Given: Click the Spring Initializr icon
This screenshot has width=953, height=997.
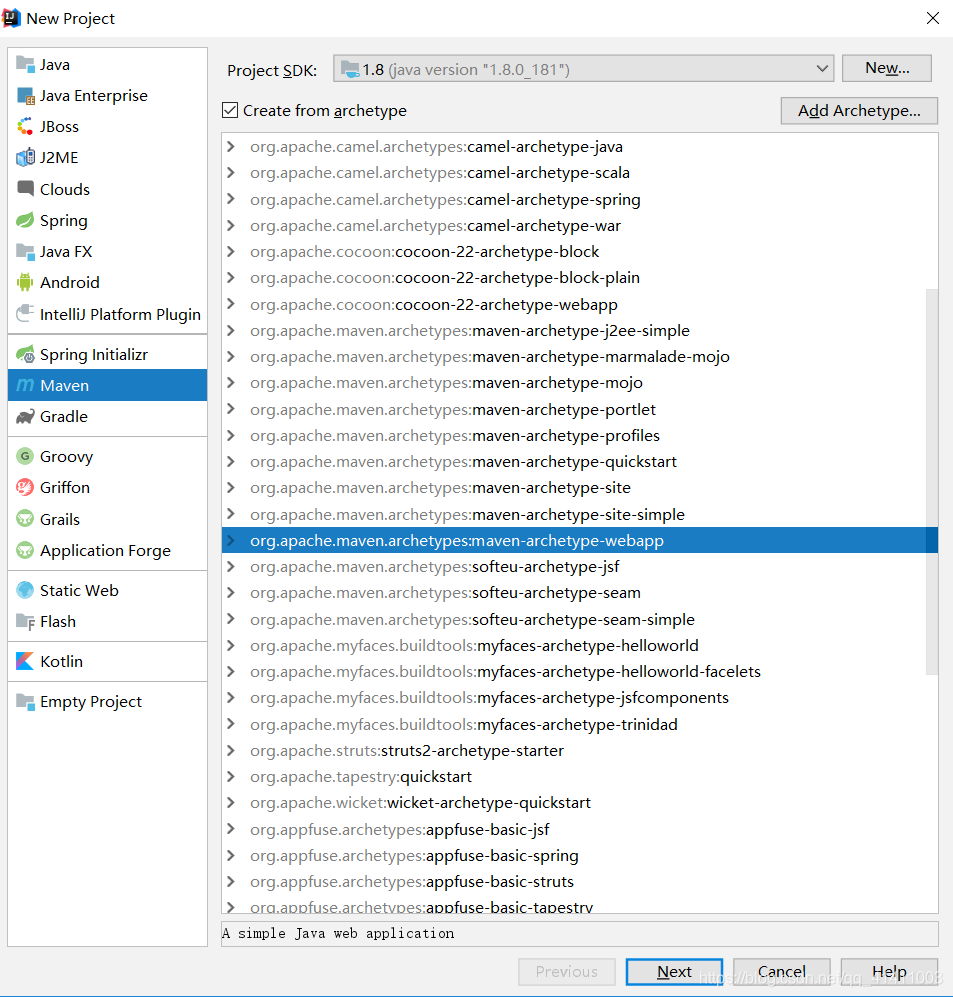Looking at the screenshot, I should pyautogui.click(x=25, y=354).
